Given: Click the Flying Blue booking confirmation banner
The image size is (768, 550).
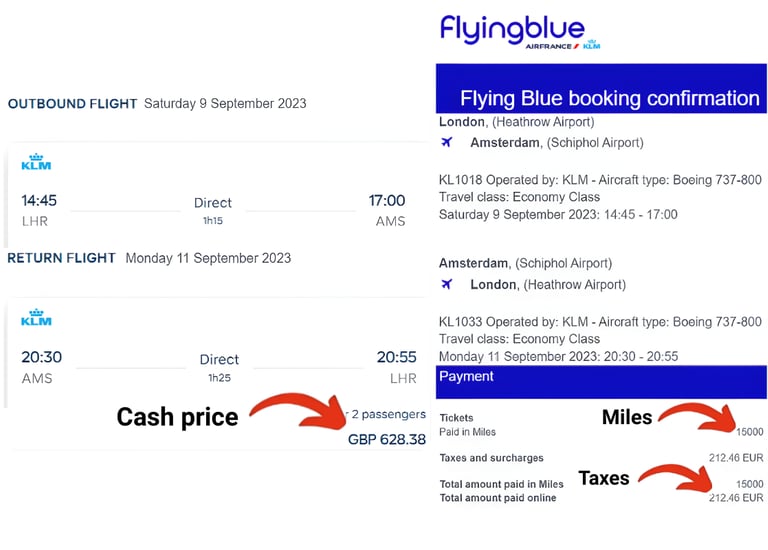Looking at the screenshot, I should [x=600, y=97].
